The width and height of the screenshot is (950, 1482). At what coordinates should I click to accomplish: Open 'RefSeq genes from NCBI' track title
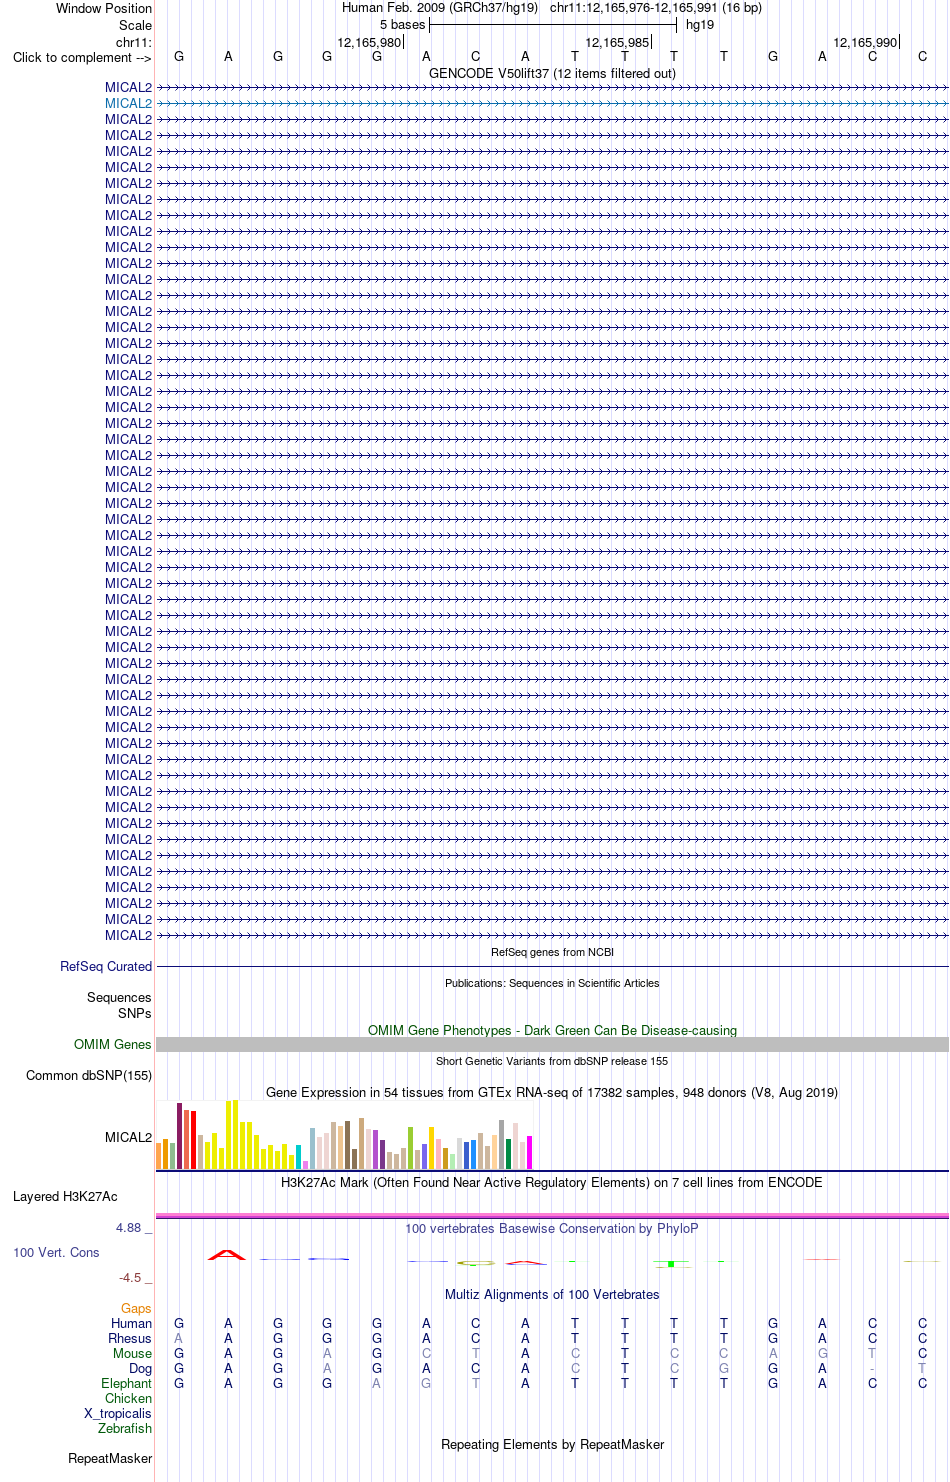(552, 952)
